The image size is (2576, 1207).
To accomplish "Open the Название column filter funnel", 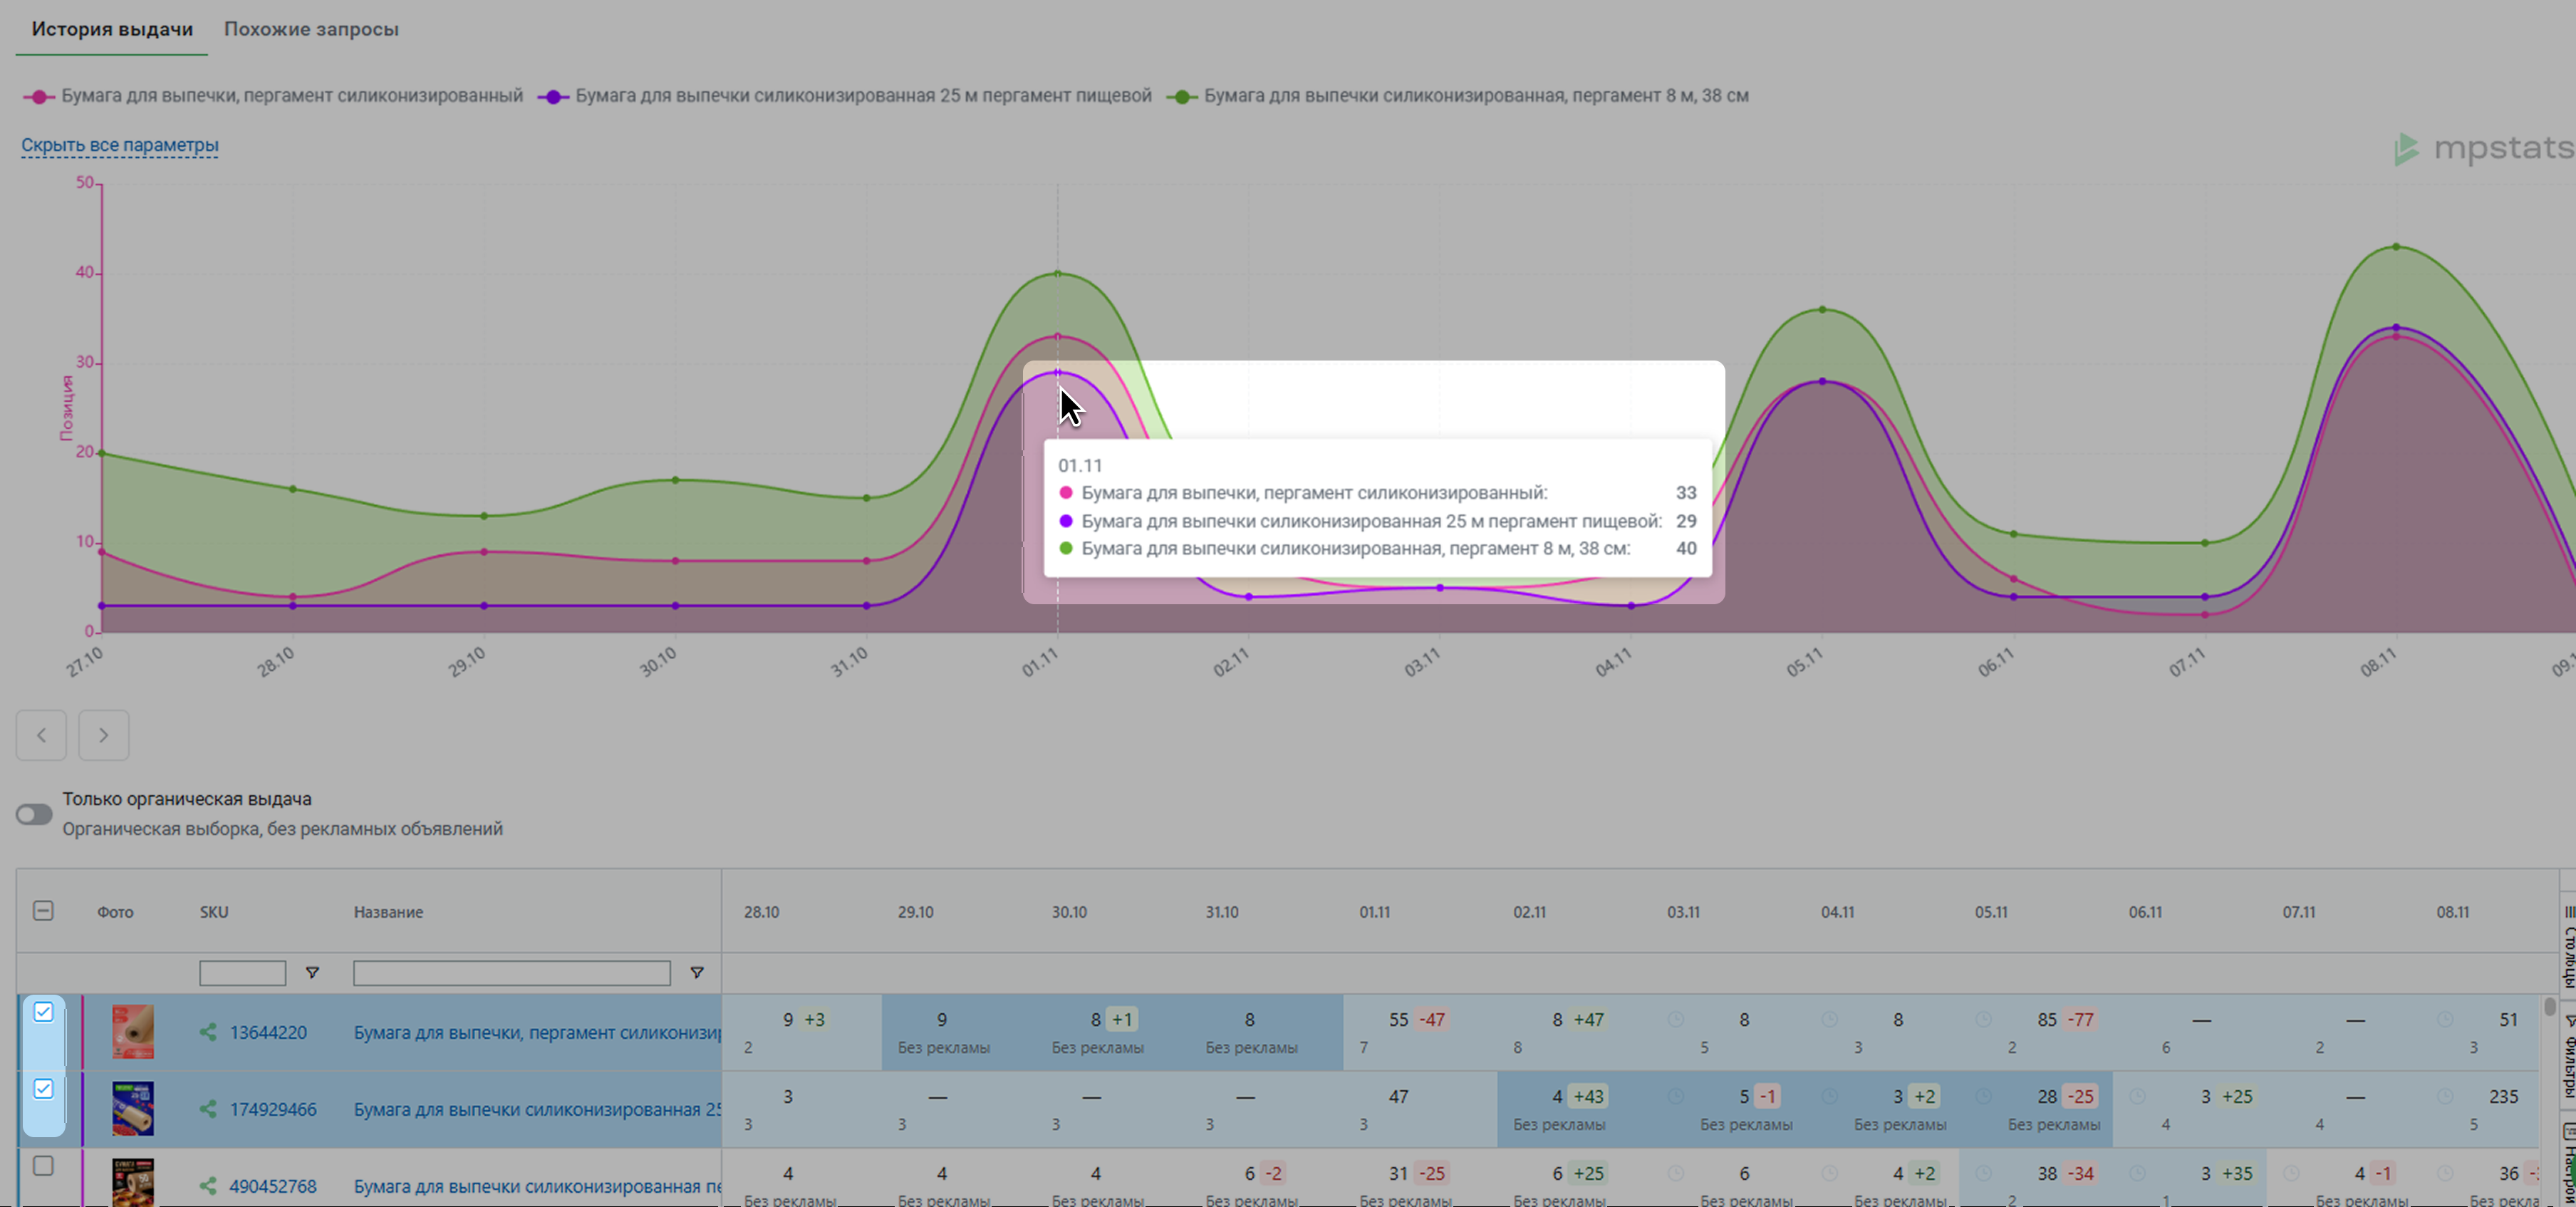I will point(697,973).
